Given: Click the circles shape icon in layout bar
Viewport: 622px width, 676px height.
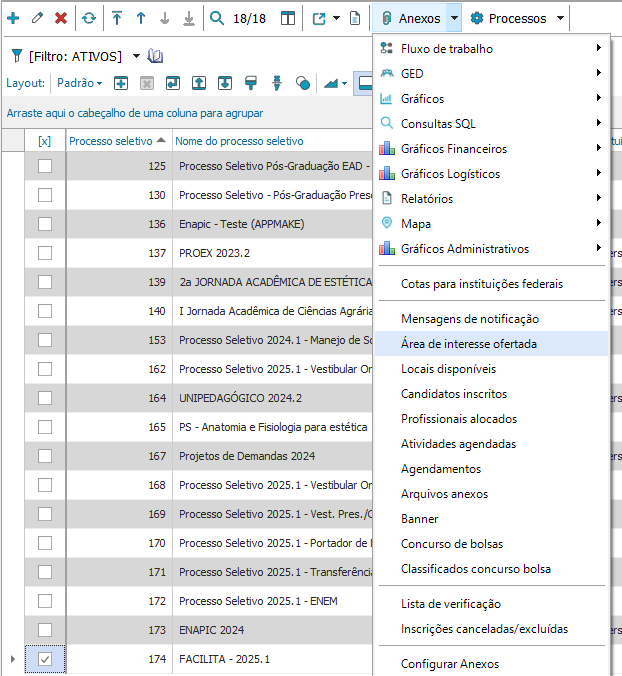Looking at the screenshot, I should [303, 83].
